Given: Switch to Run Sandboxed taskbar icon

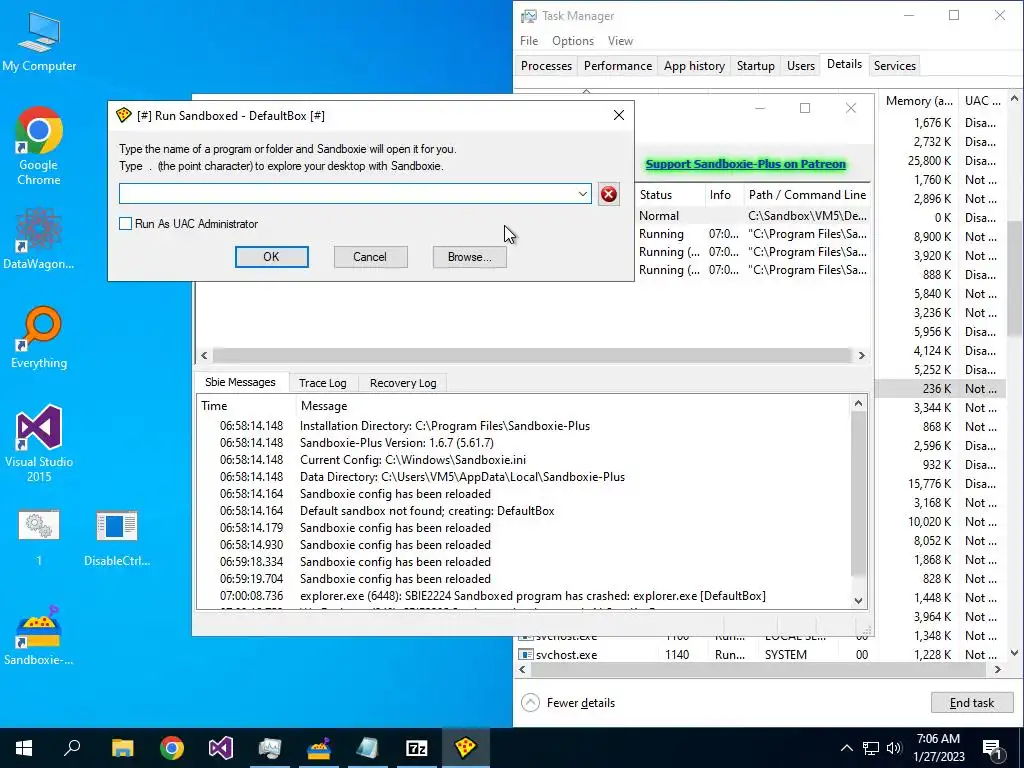Looking at the screenshot, I should [466, 748].
